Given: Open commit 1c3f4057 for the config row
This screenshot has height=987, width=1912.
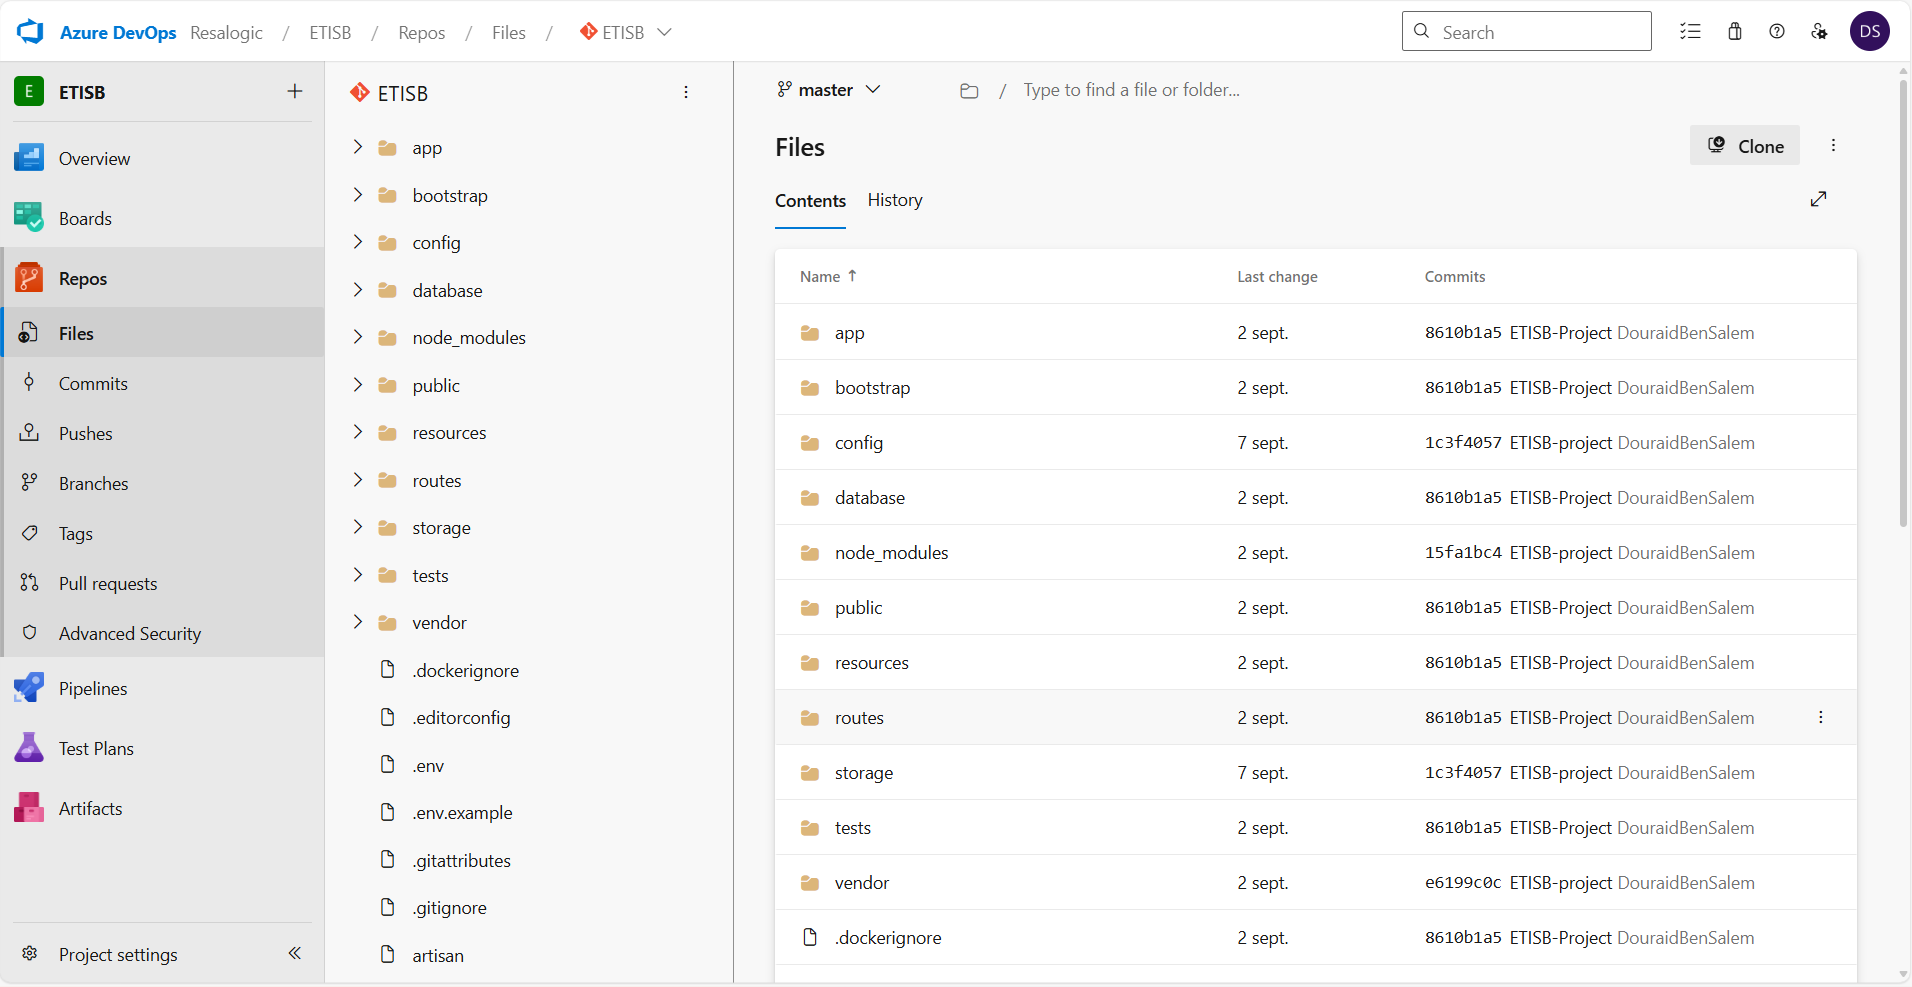Looking at the screenshot, I should coord(1463,442).
